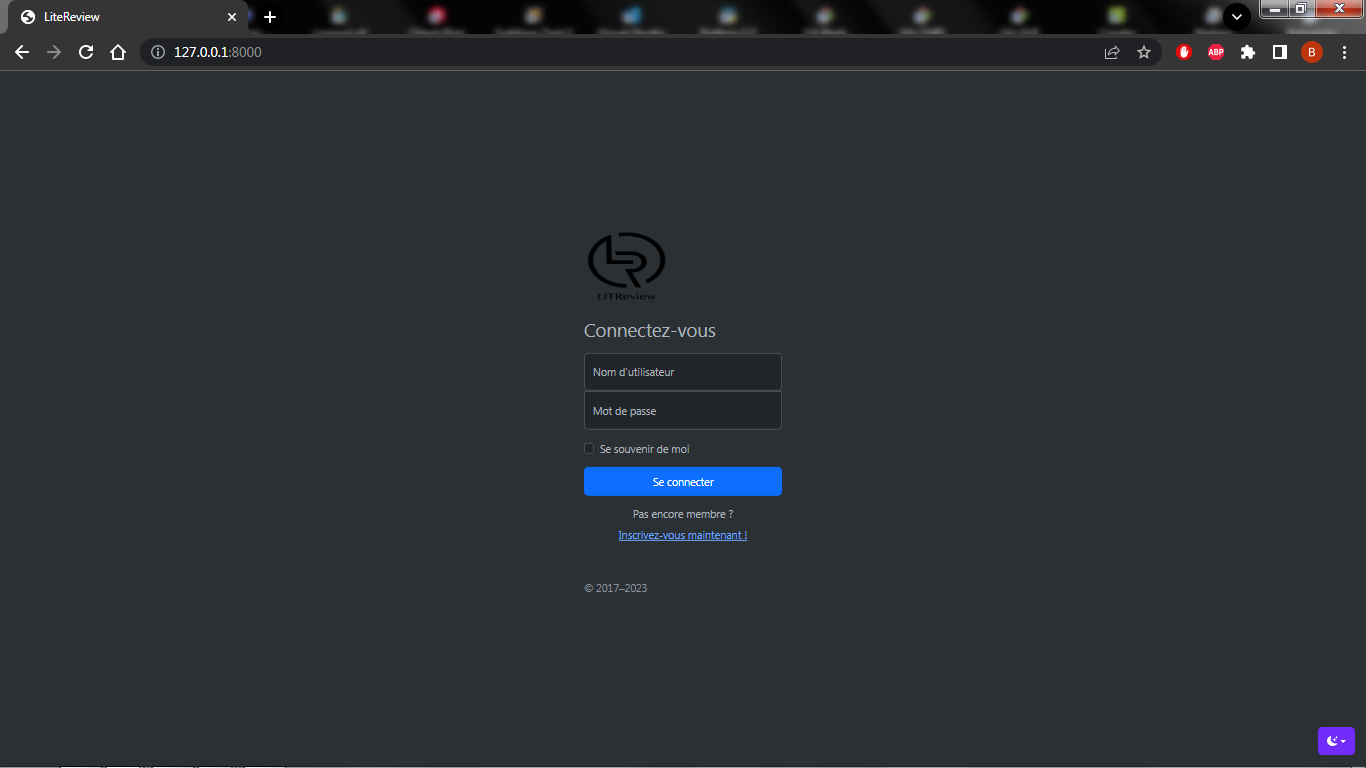Click the address bar URL 127.0.0.1:8000
Screen dimensions: 1366x768
(x=217, y=52)
